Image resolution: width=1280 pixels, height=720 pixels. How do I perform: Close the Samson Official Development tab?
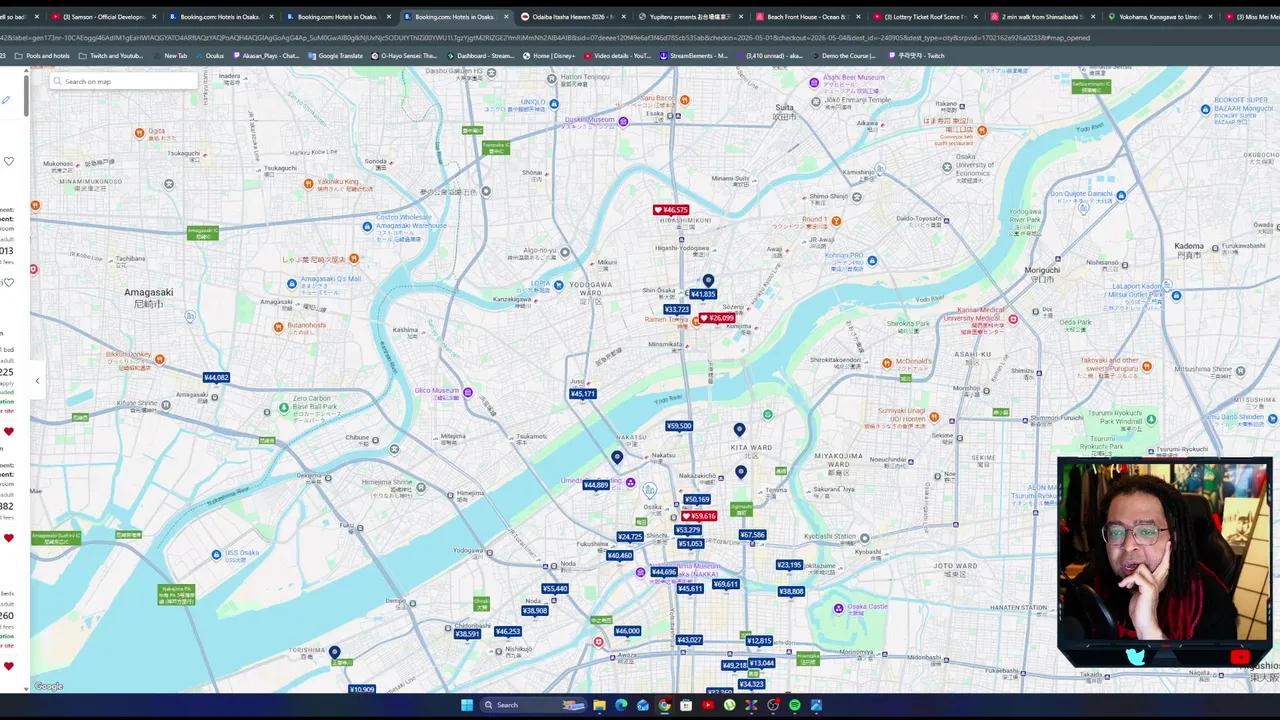pos(154,17)
